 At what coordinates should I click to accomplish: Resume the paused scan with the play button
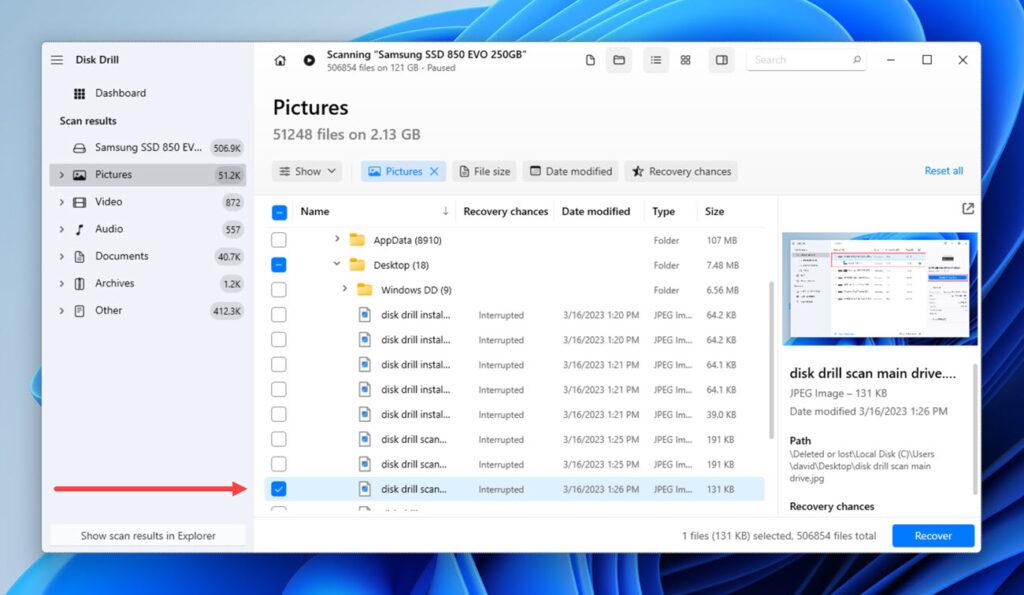point(309,60)
